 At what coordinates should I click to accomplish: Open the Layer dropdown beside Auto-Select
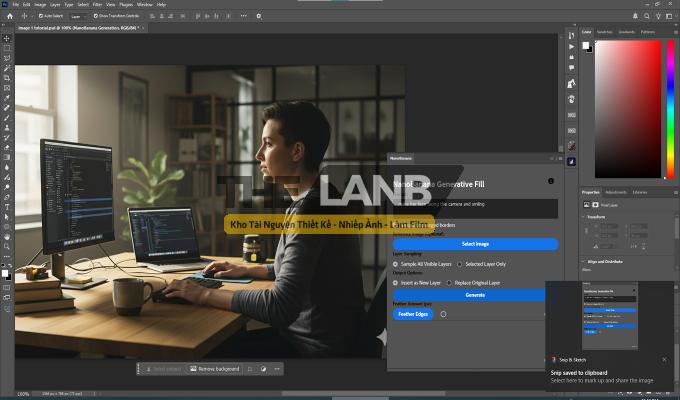[x=77, y=16]
